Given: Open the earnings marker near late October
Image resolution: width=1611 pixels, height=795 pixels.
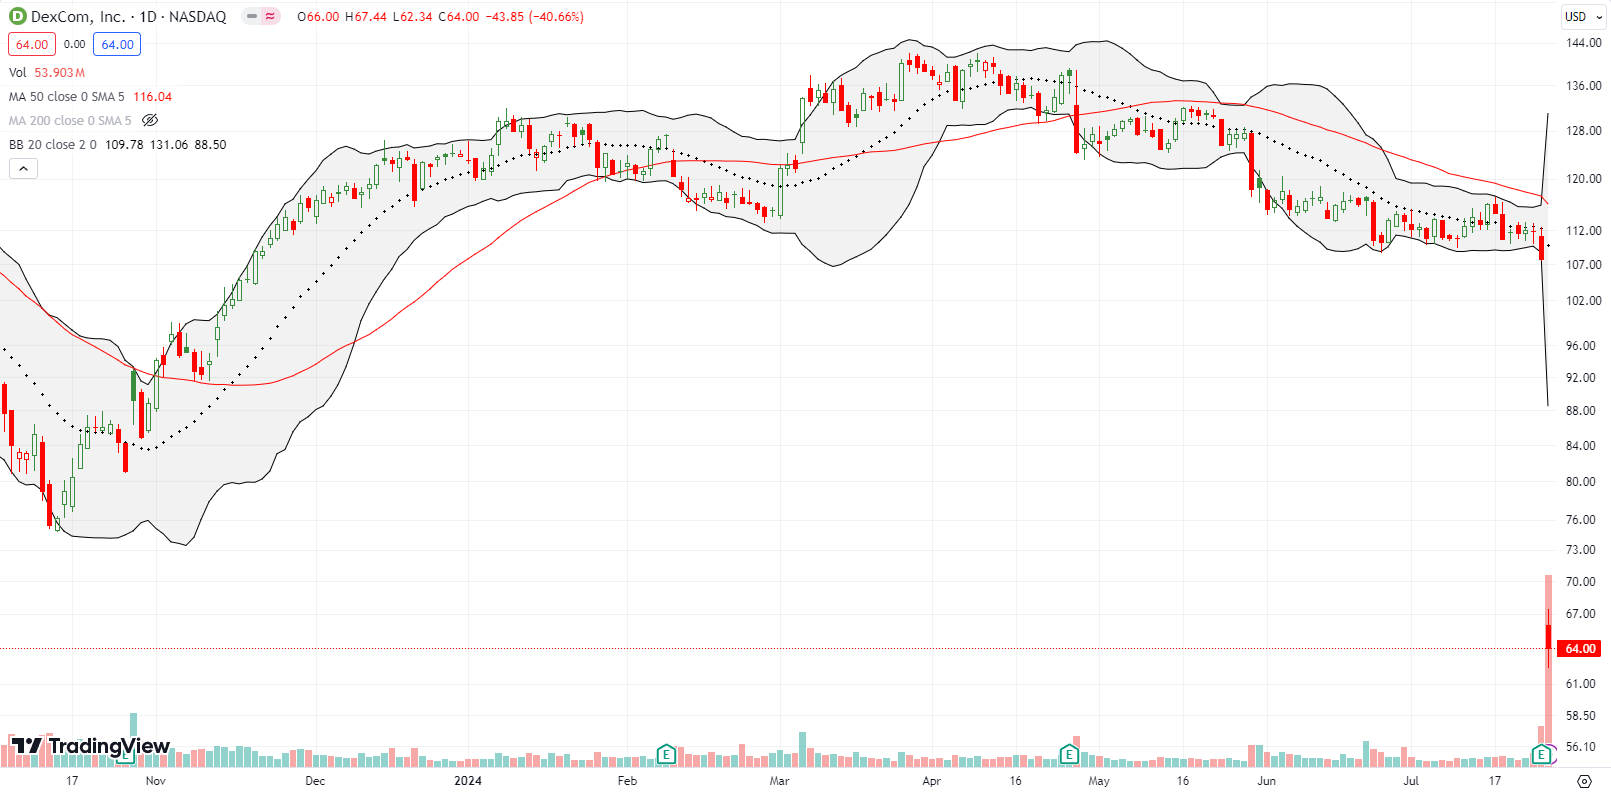Looking at the screenshot, I should tap(126, 755).
